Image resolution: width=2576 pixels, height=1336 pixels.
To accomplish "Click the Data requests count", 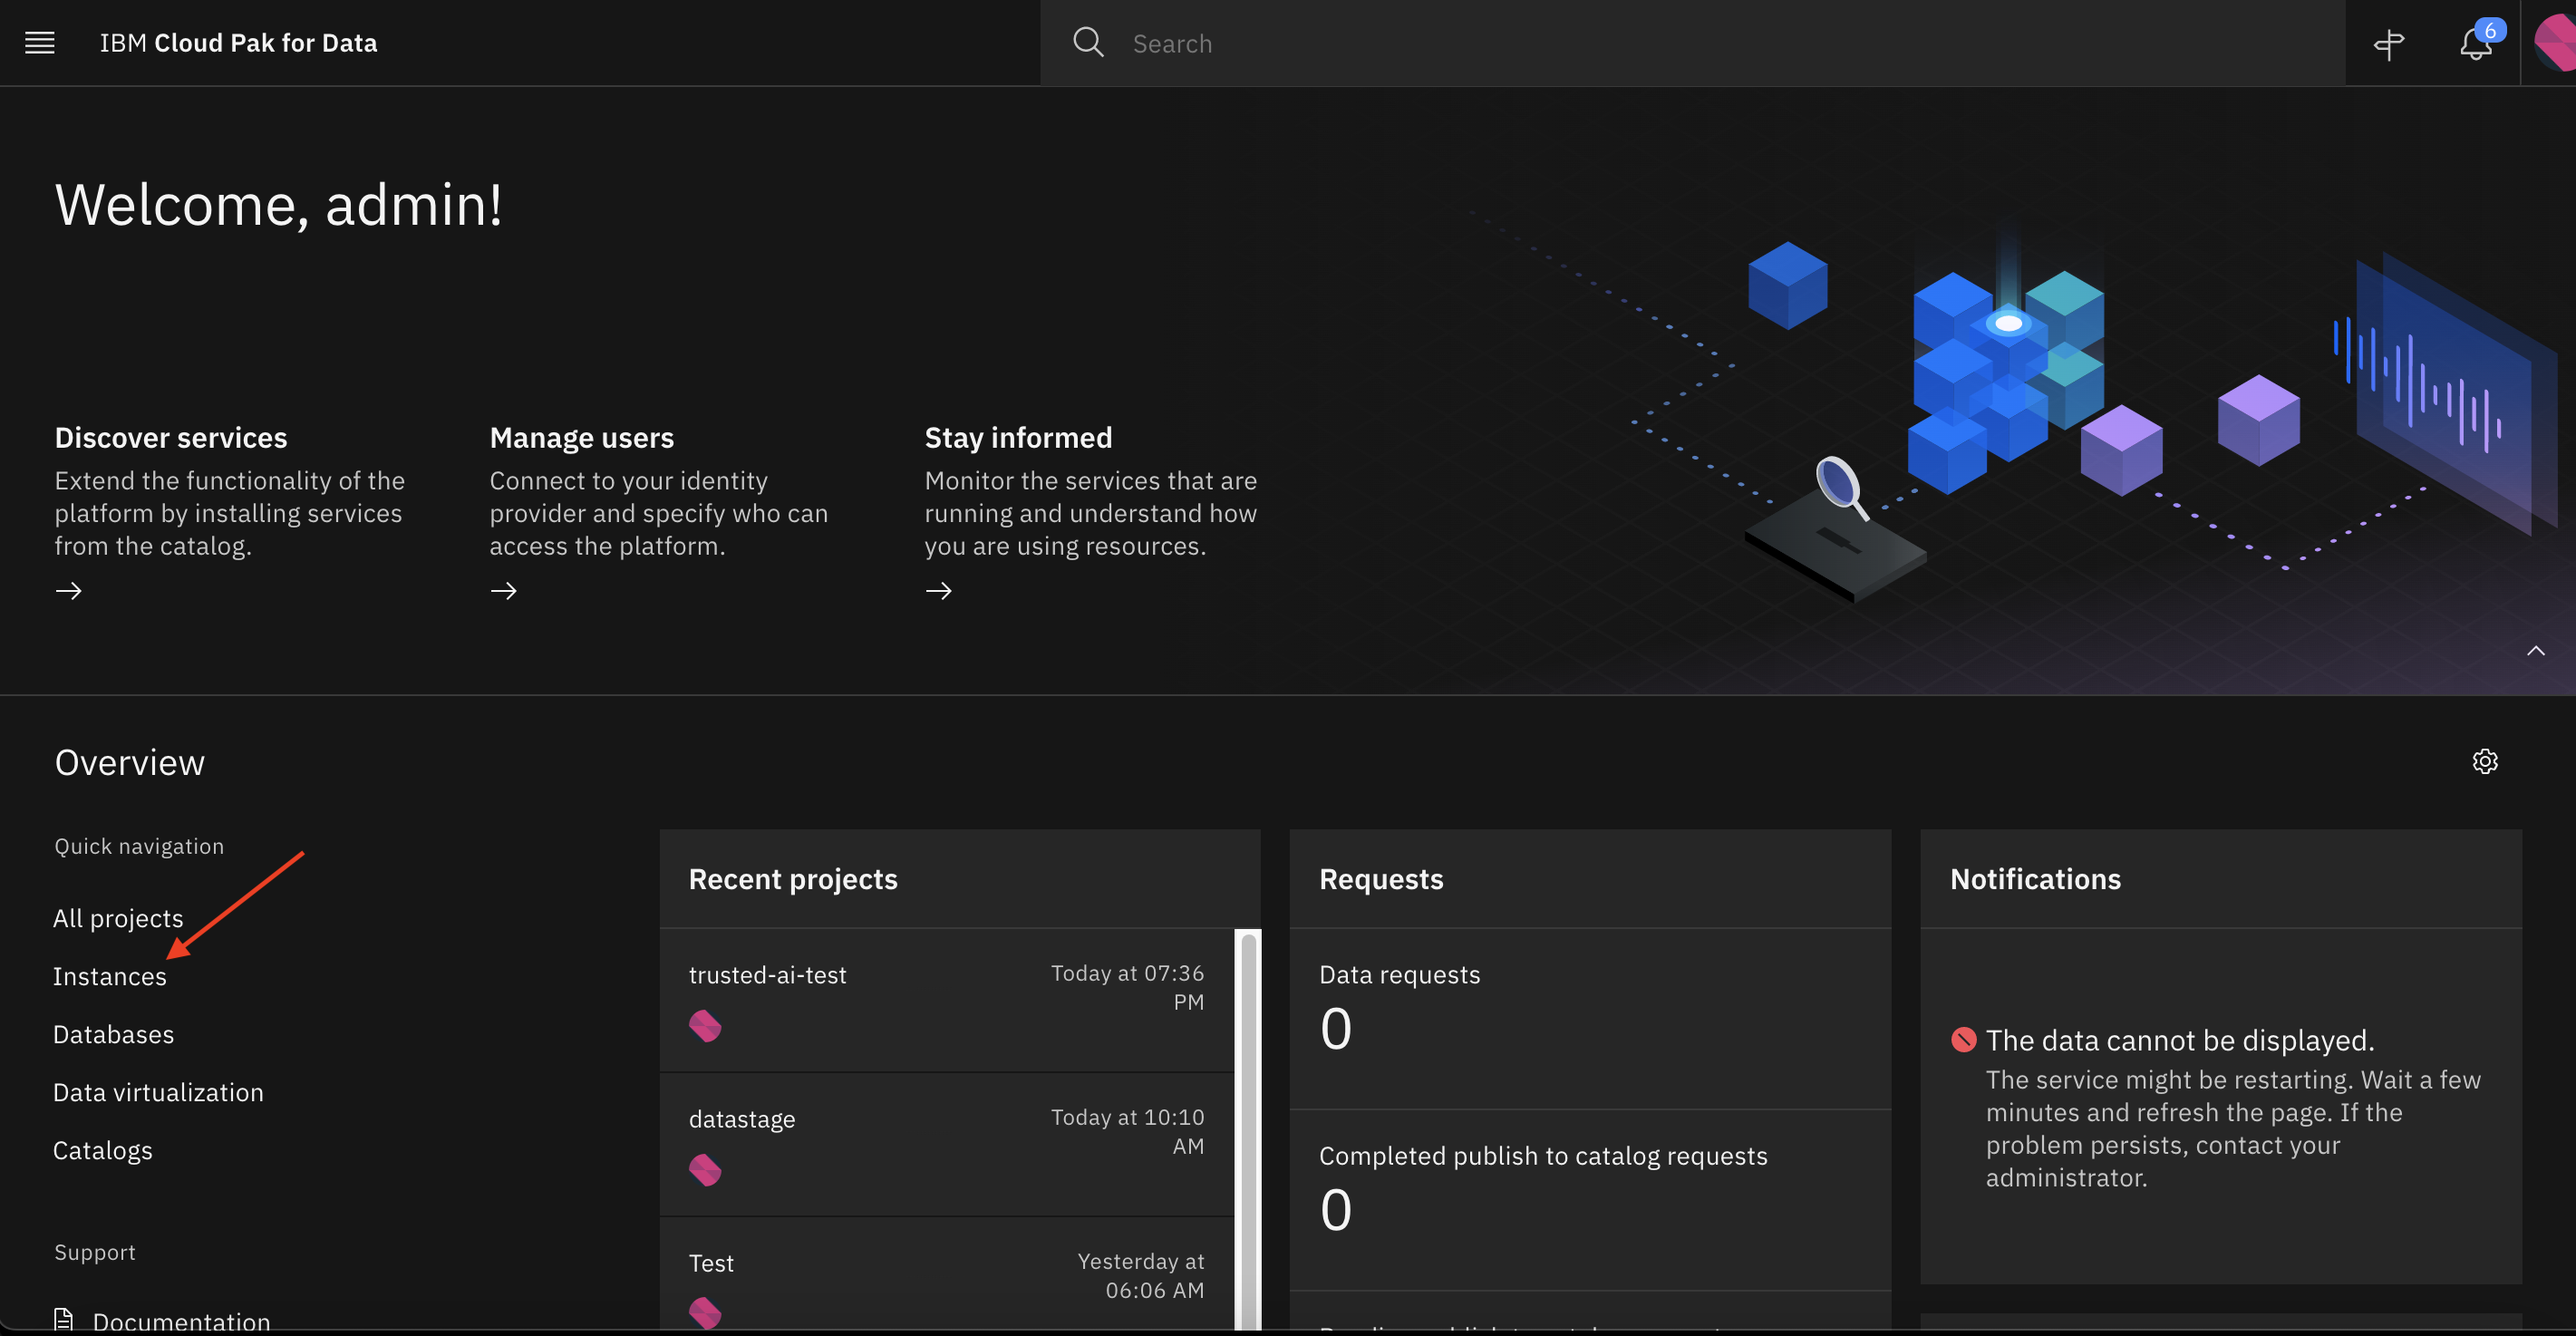I will tap(1336, 1029).
